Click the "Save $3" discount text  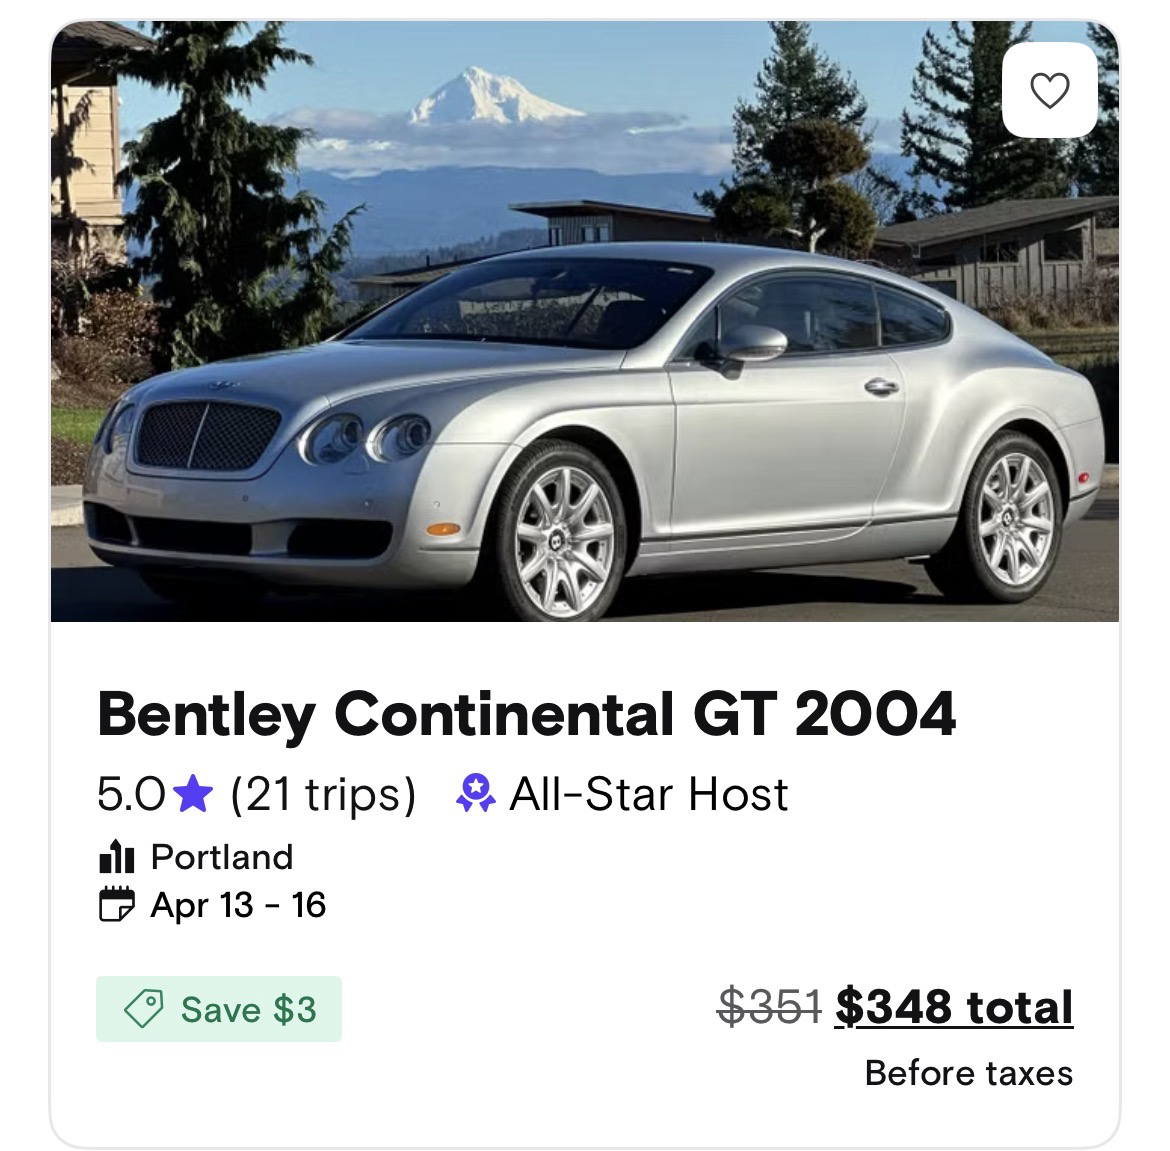tap(248, 1009)
